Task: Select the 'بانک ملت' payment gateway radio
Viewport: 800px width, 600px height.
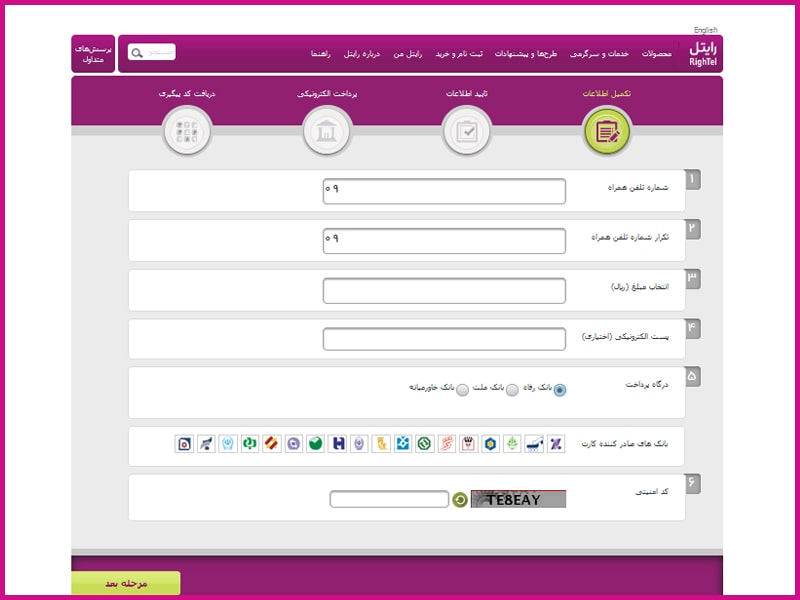Action: click(512, 390)
